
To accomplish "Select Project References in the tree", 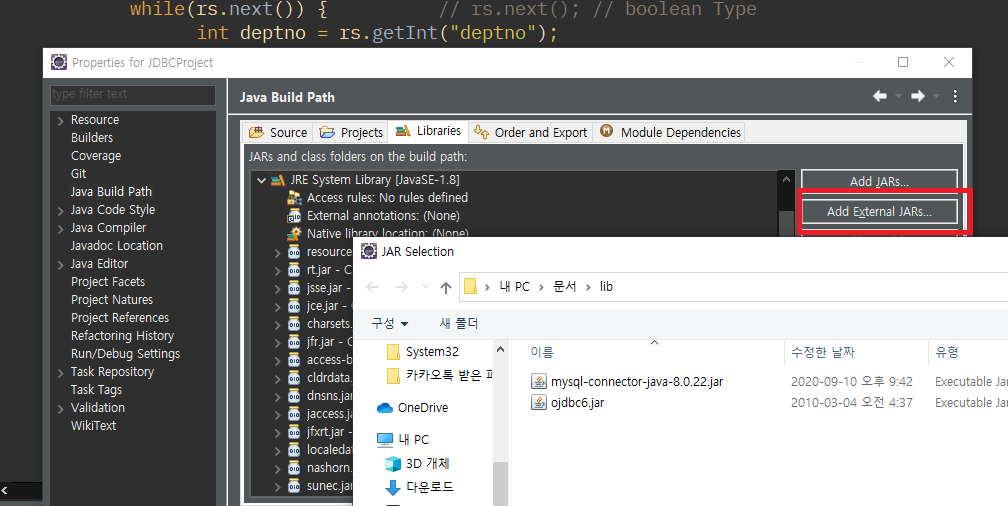I will (x=120, y=318).
